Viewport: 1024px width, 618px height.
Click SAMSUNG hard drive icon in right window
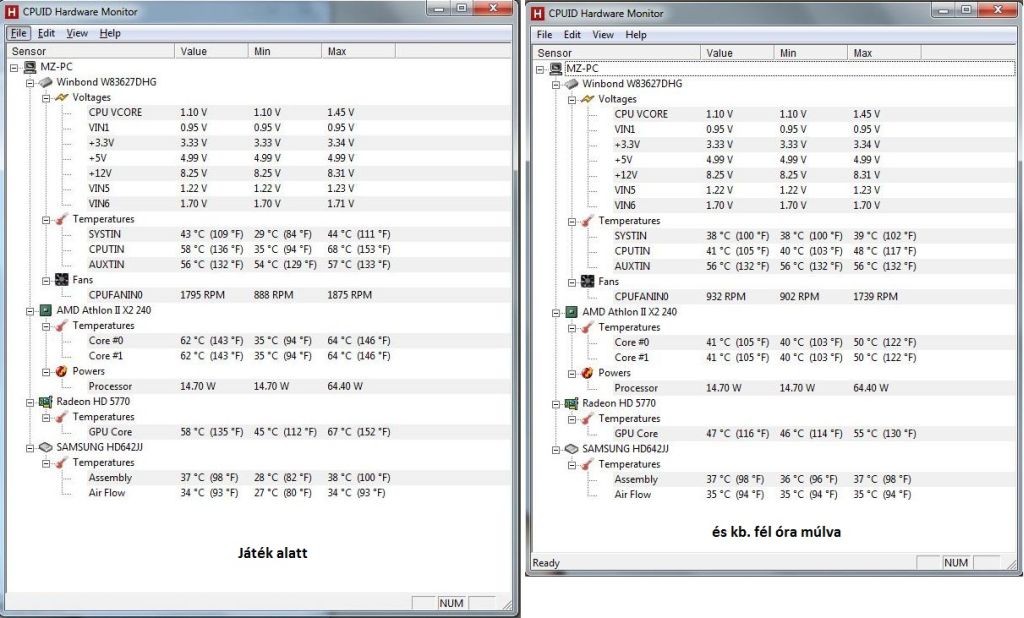click(571, 449)
